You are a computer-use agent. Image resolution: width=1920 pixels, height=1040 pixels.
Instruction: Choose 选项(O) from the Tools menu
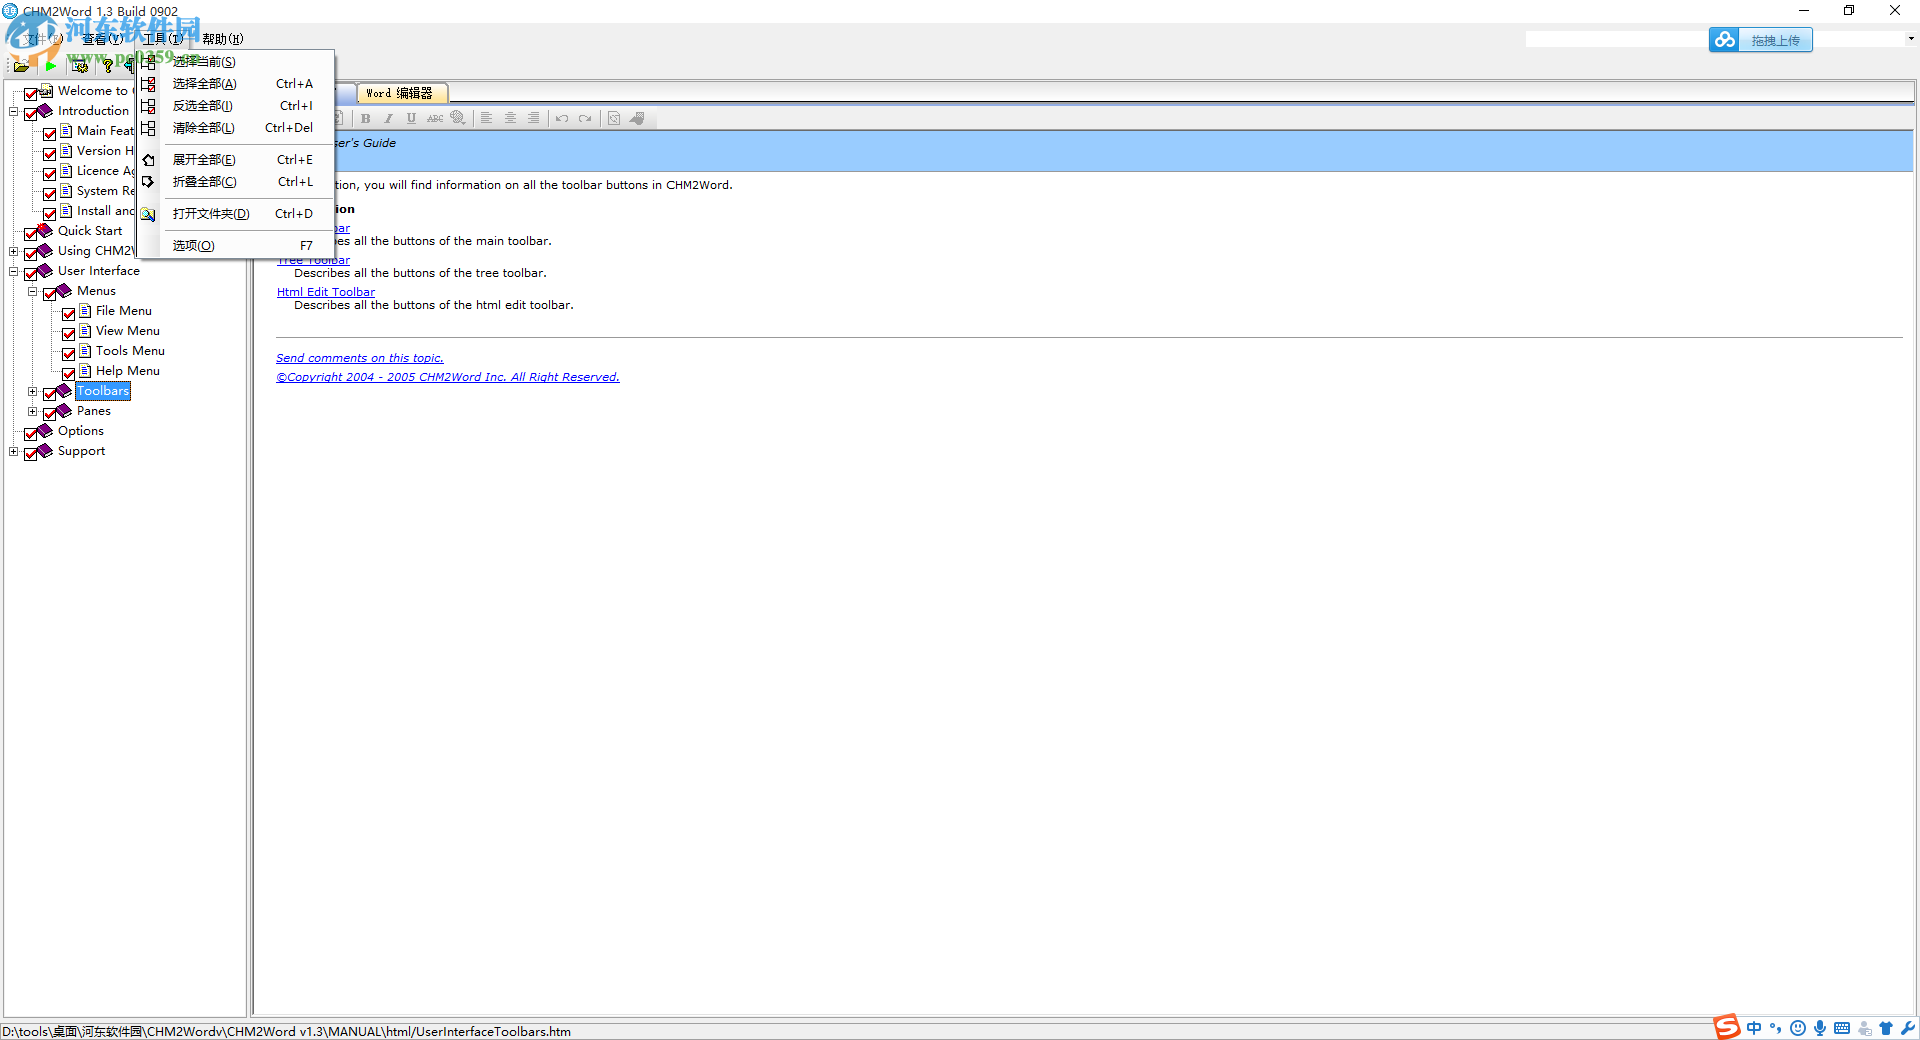click(x=236, y=246)
